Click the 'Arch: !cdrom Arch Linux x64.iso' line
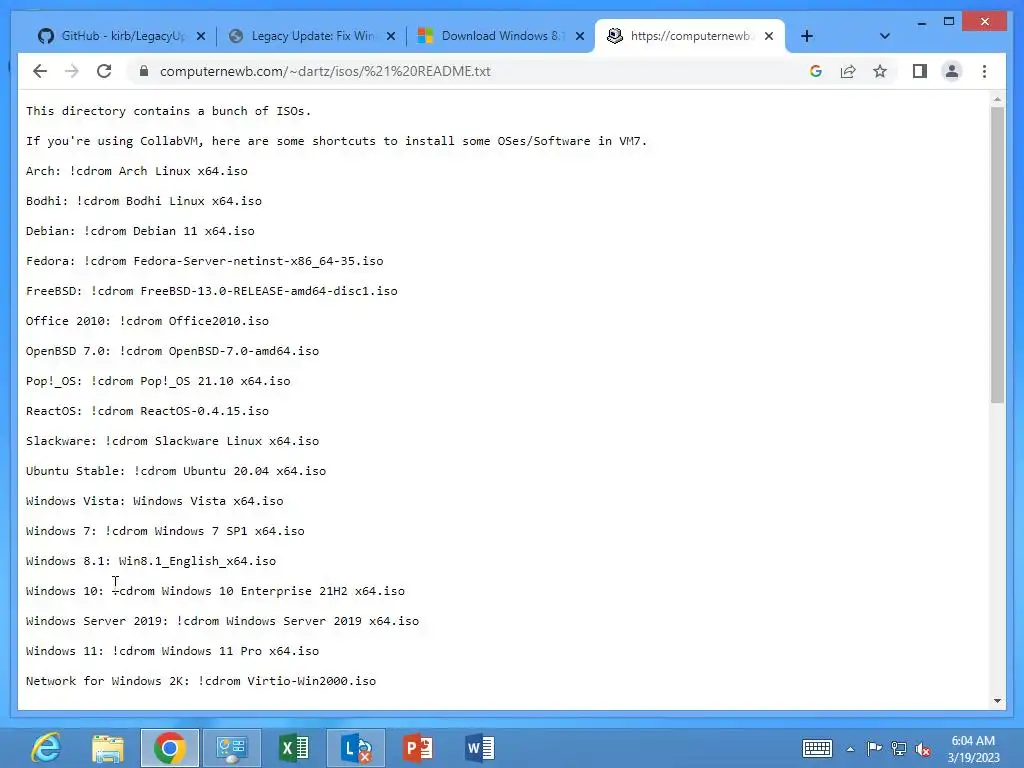 (136, 171)
